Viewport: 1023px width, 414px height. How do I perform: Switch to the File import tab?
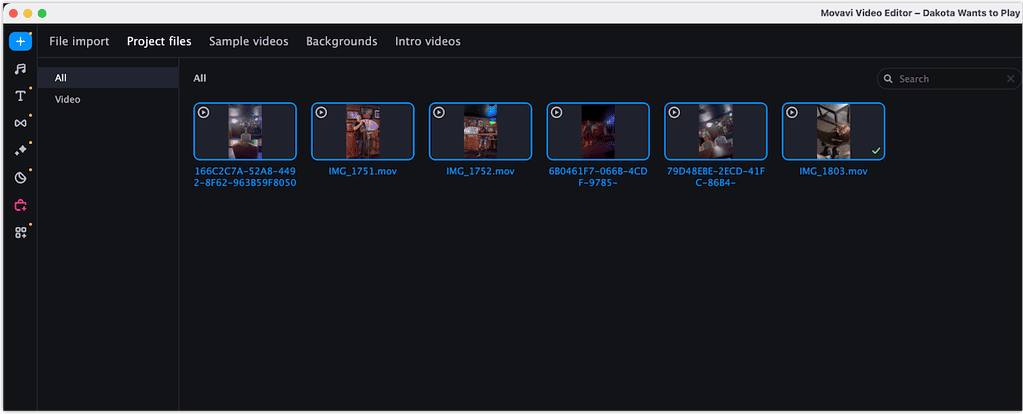tap(79, 41)
